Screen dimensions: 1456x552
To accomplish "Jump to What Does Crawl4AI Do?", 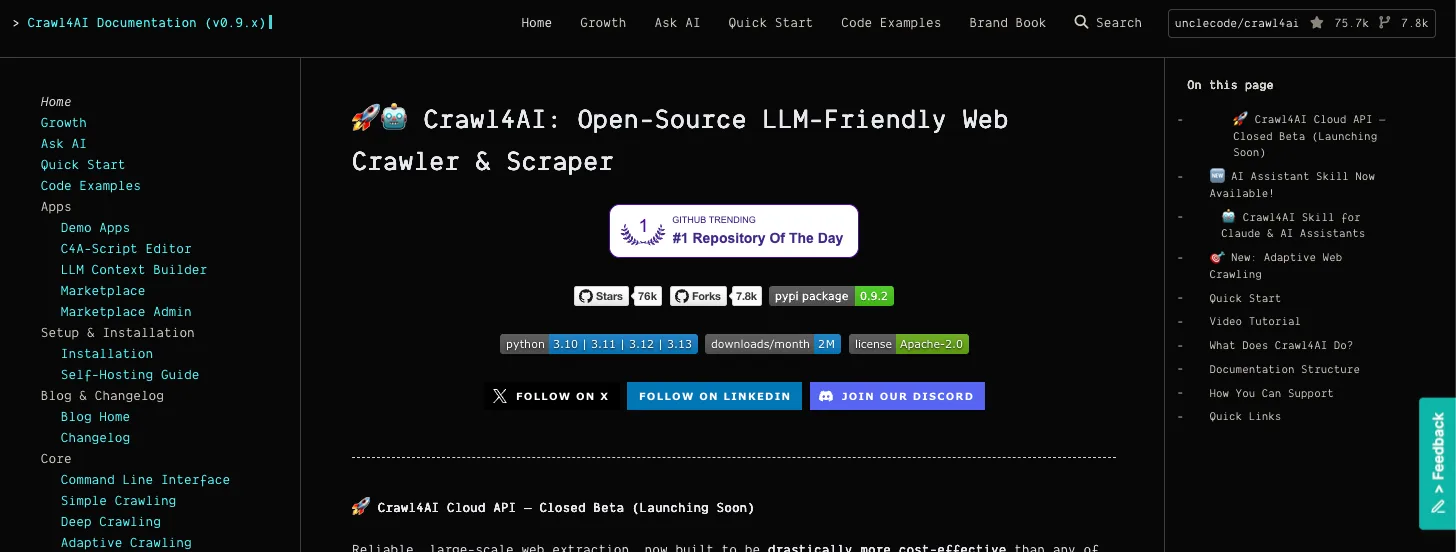I will coord(1281,345).
